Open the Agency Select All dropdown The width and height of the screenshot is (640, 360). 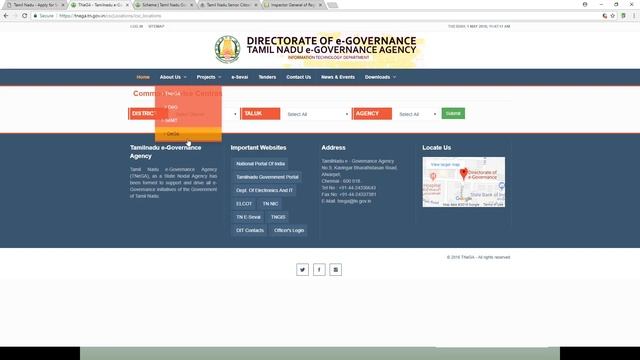[x=417, y=114]
